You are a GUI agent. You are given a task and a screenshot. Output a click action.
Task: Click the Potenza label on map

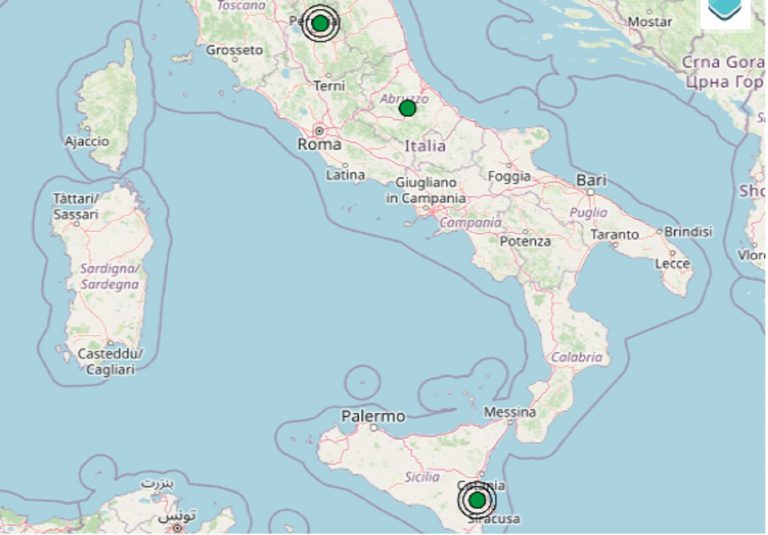[526, 241]
